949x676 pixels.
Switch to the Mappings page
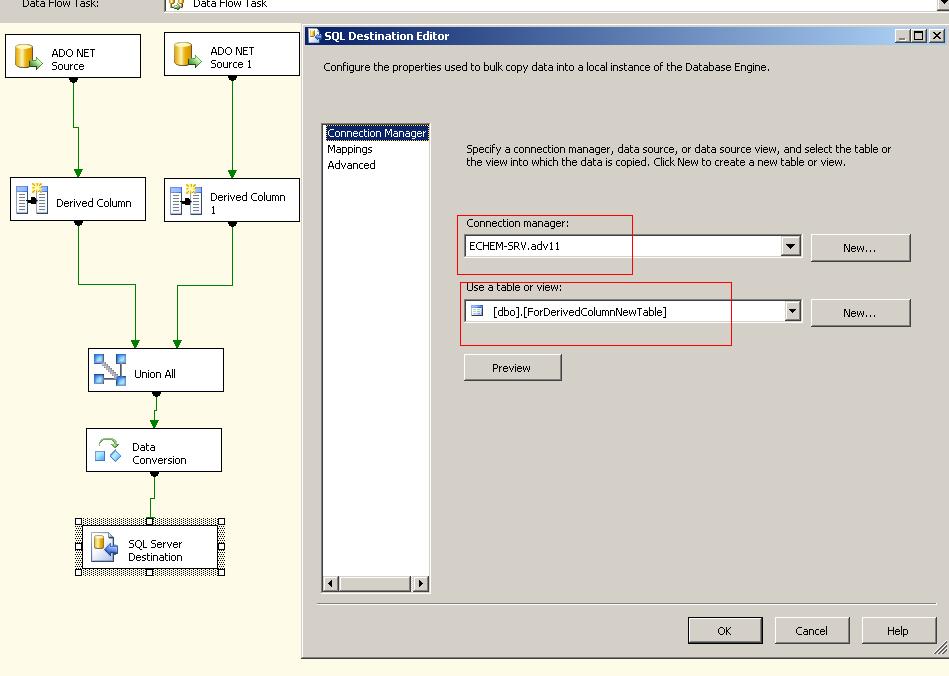[x=352, y=148]
